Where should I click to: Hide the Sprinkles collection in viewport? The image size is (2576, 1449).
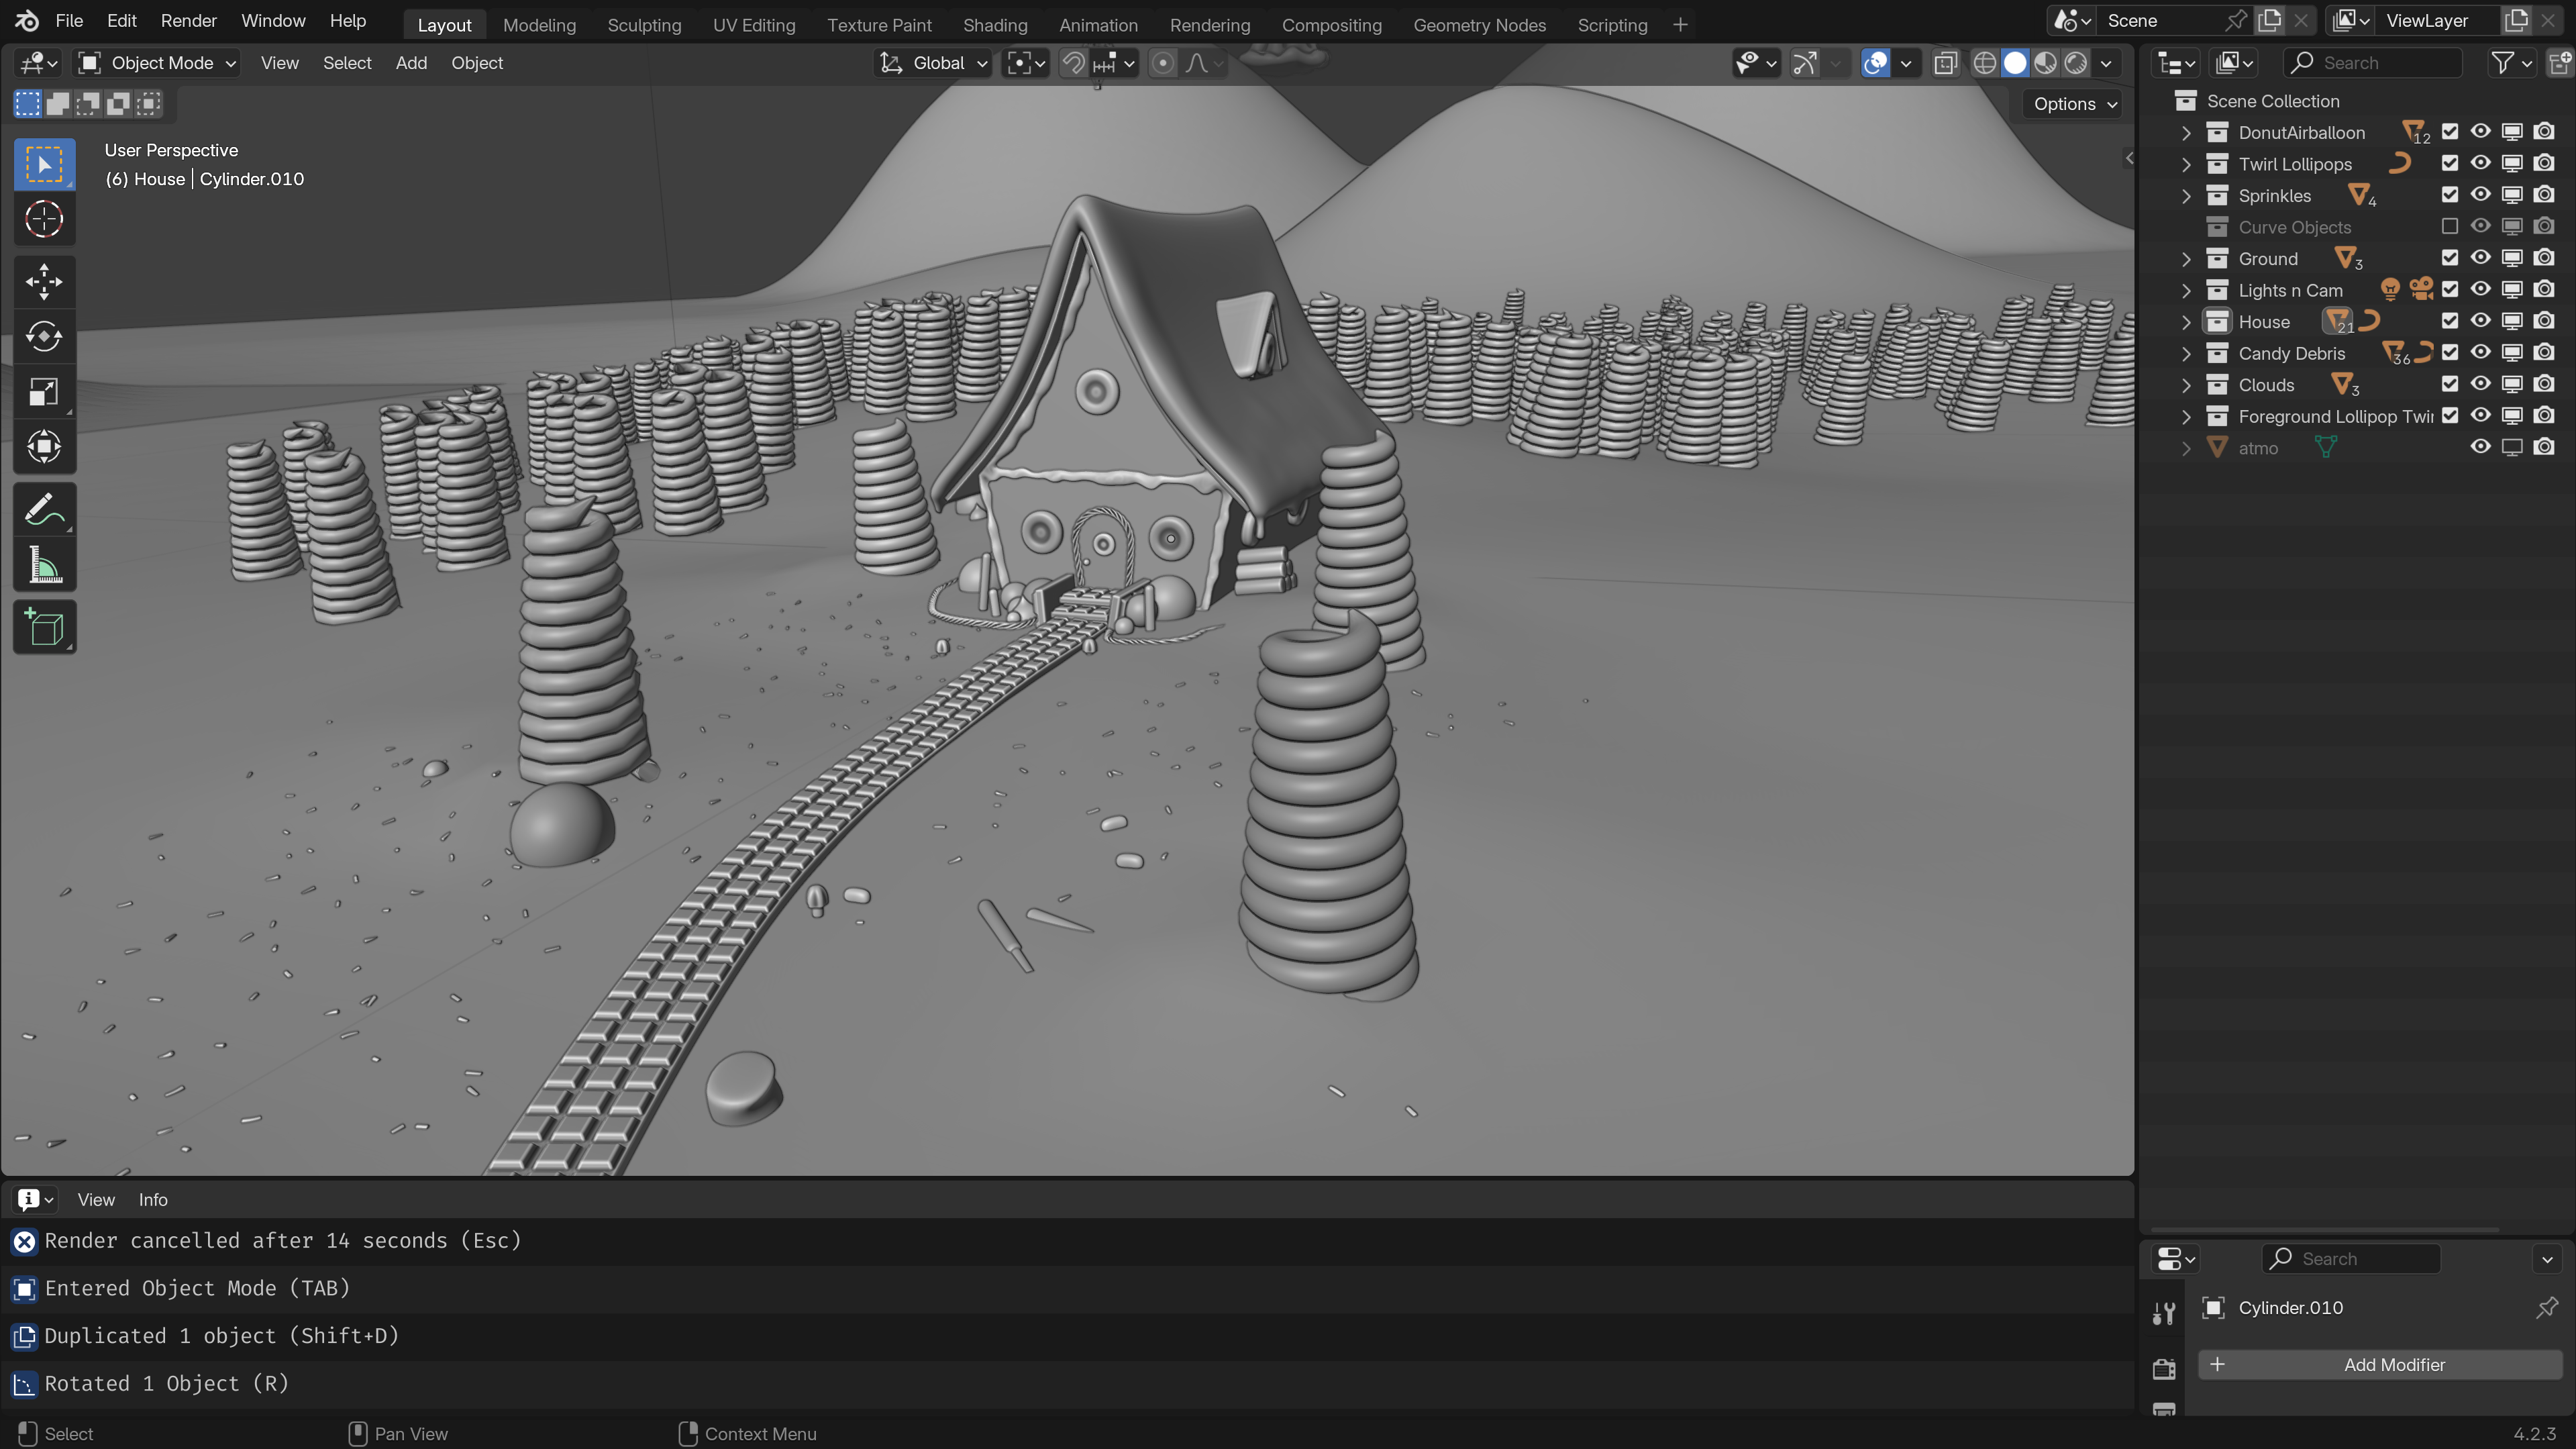[2480, 195]
